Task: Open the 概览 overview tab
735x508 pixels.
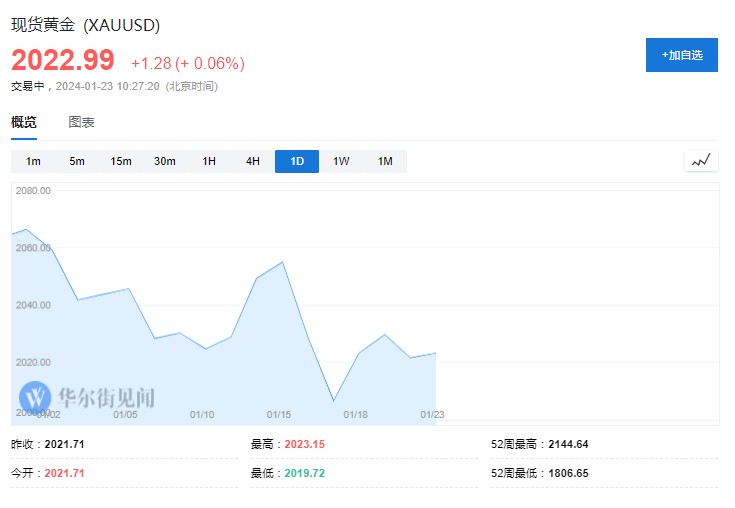Action: tap(24, 122)
